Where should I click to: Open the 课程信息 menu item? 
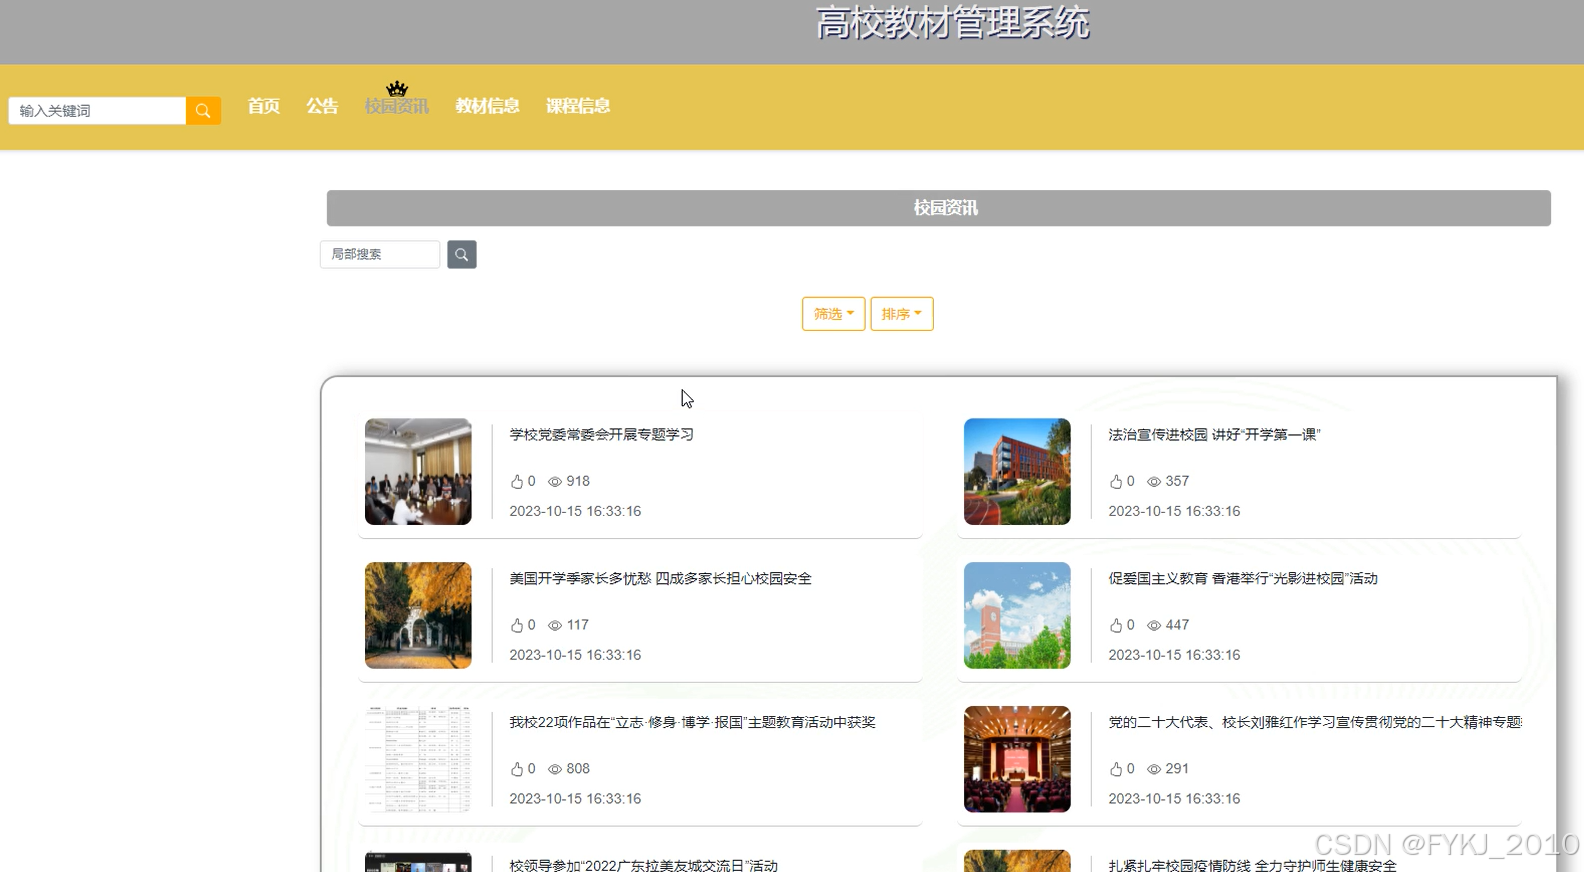tap(578, 106)
